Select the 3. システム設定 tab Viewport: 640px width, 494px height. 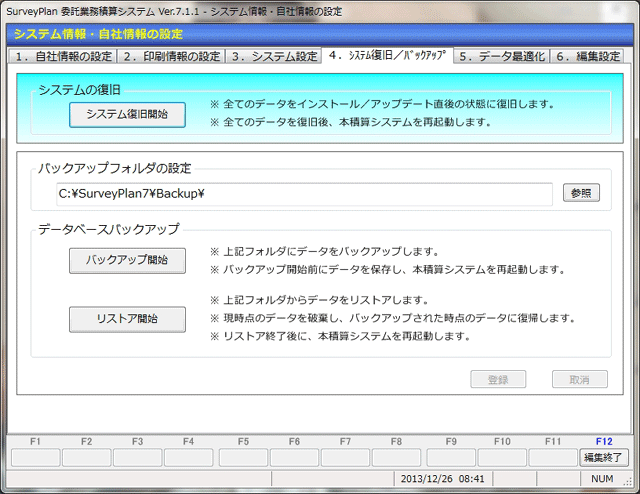point(274,56)
